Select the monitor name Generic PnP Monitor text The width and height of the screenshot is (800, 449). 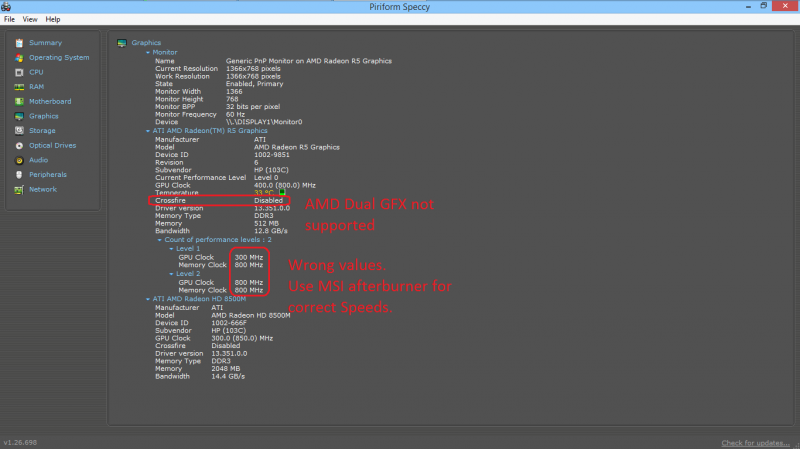pos(309,61)
